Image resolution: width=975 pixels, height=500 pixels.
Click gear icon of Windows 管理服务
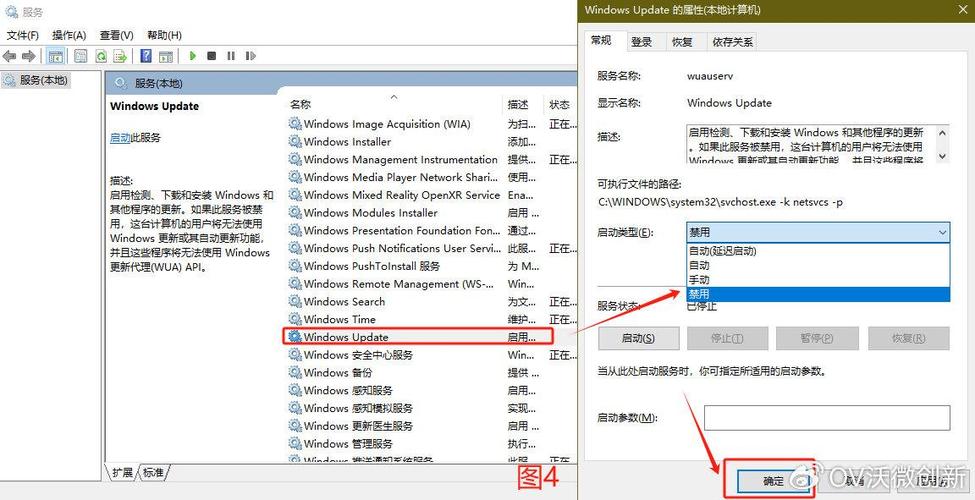click(x=295, y=444)
